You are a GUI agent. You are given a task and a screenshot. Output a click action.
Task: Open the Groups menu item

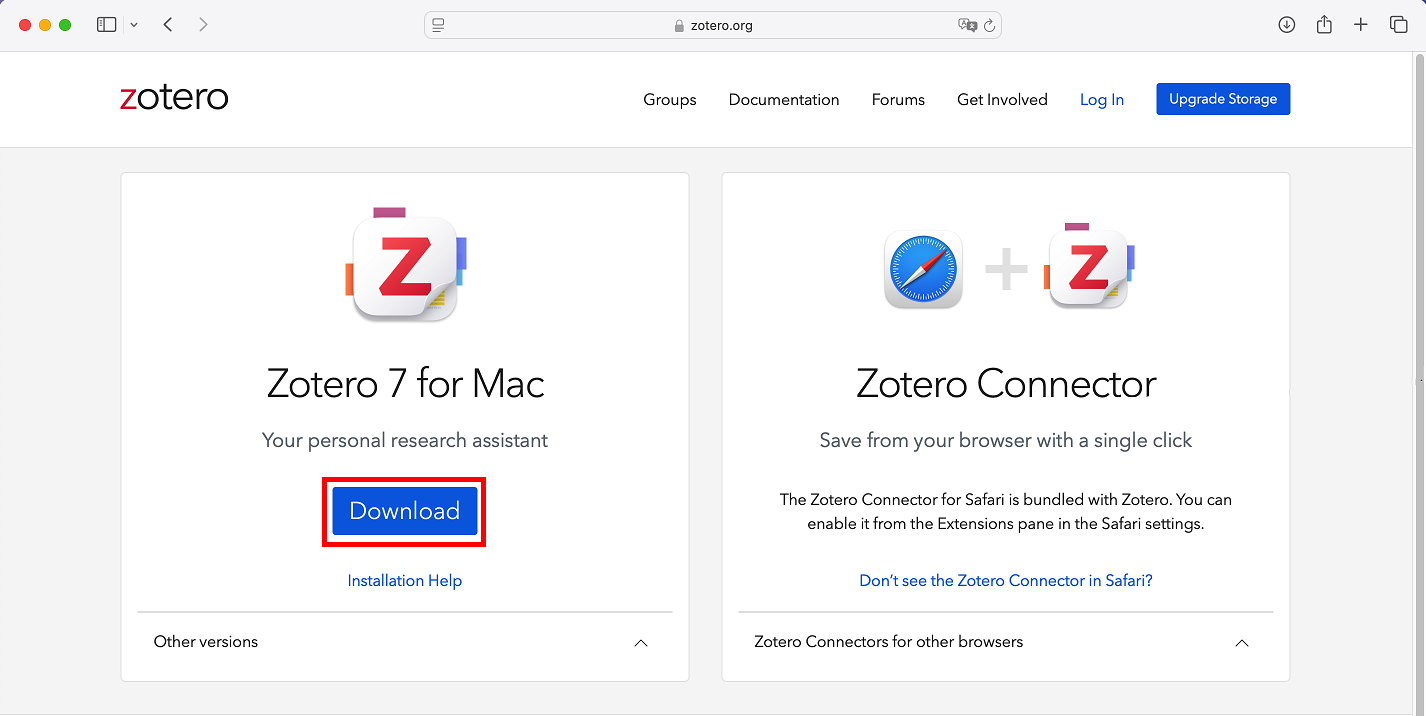click(670, 100)
